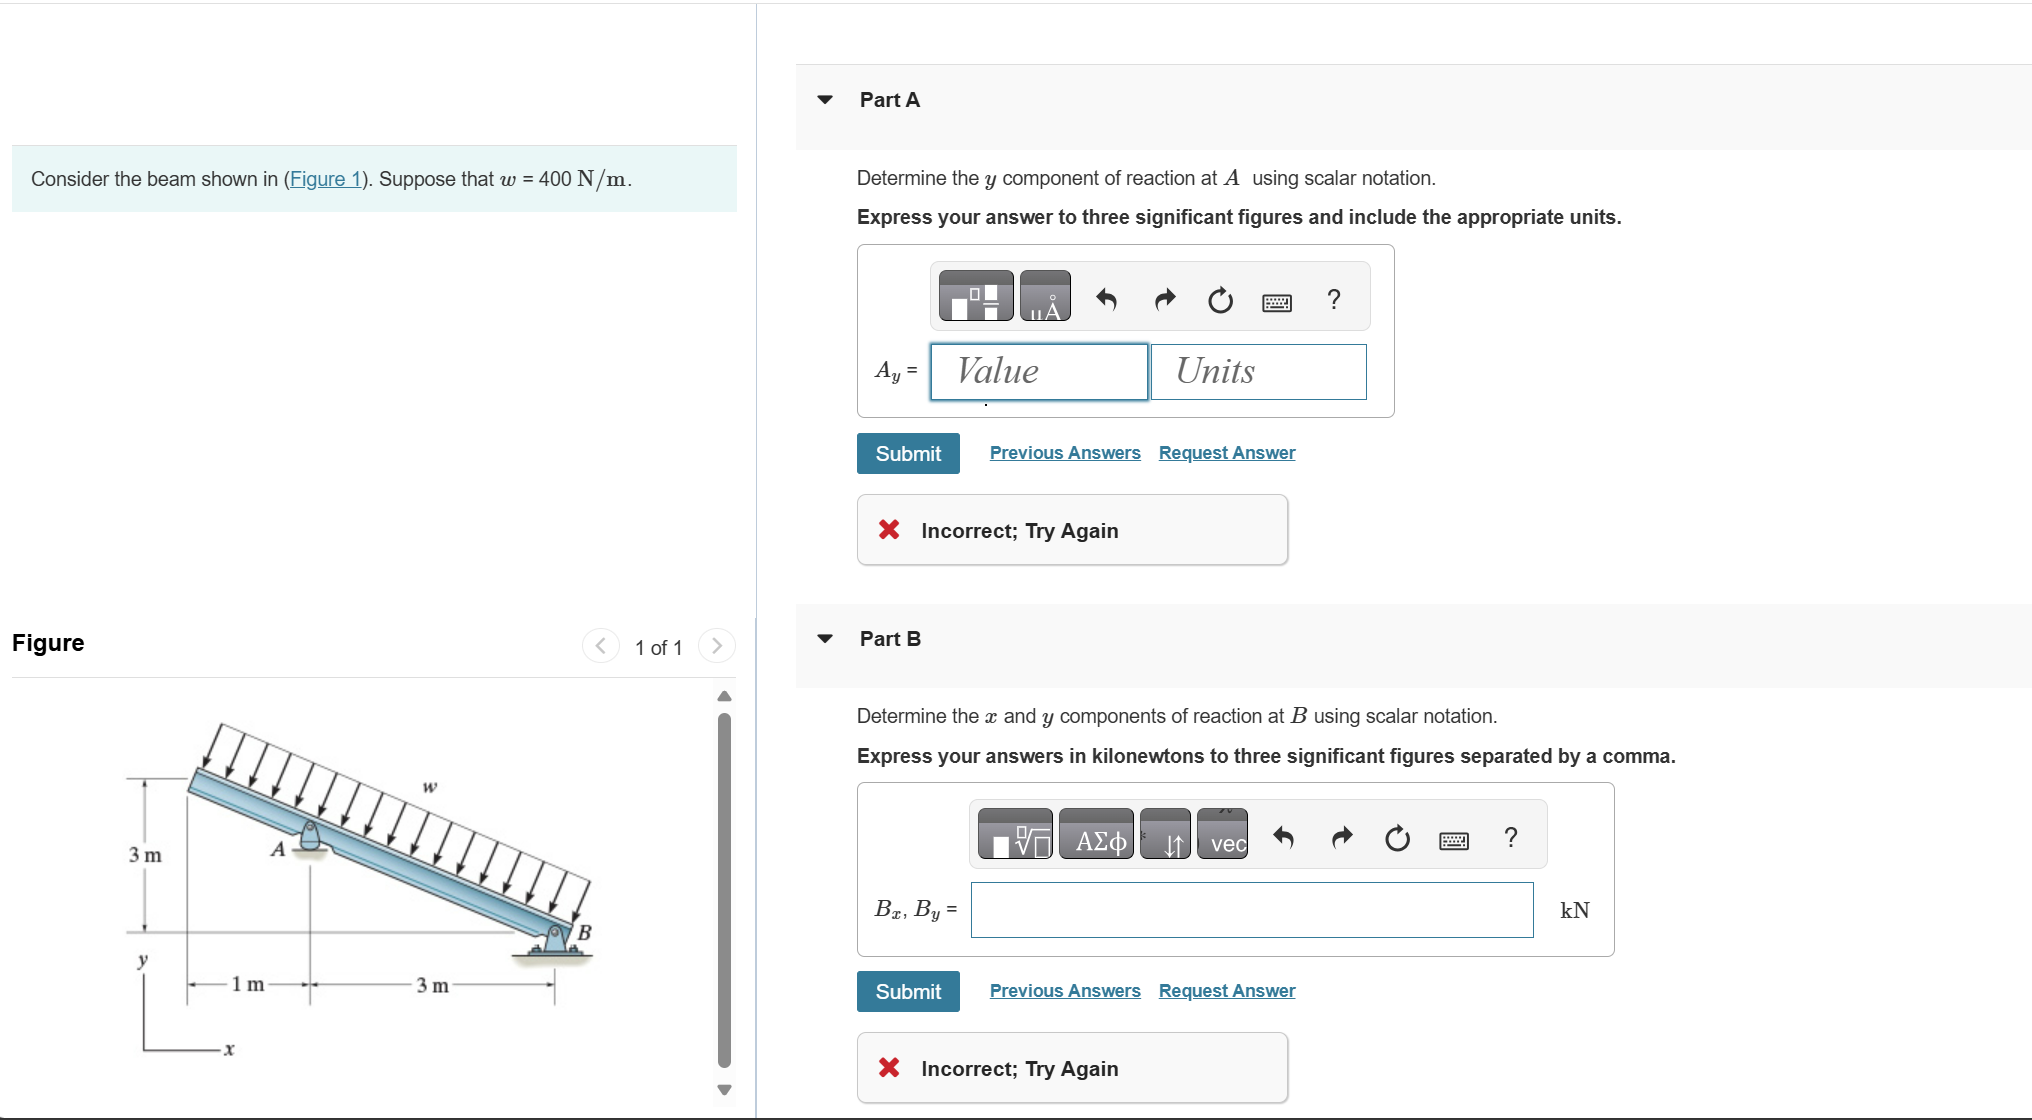Reset the Part A answer field
This screenshot has height=1120, width=2032.
1219,298
